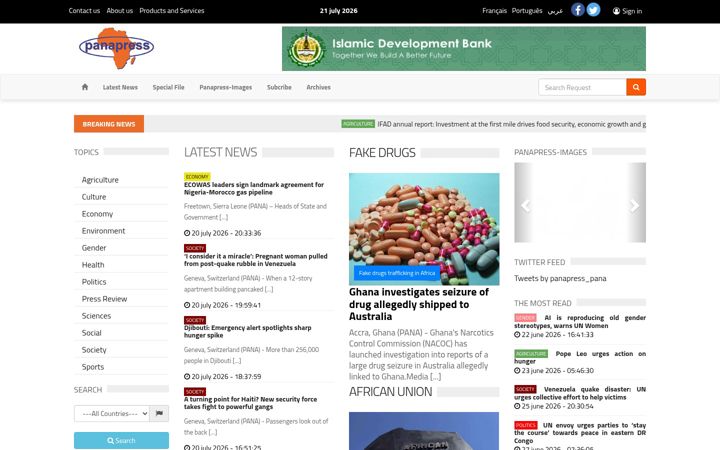Select Politics topic
720x450 pixels.
point(94,281)
